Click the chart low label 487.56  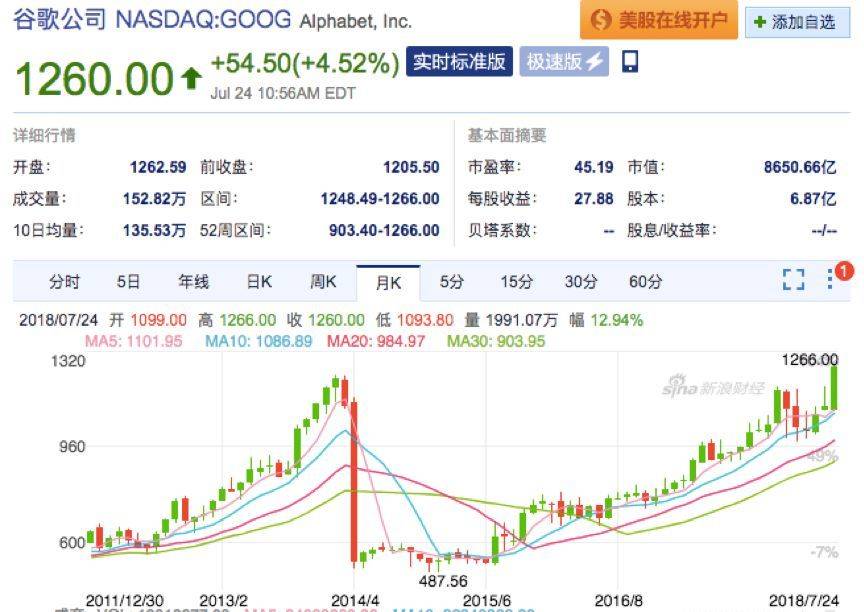click(443, 581)
